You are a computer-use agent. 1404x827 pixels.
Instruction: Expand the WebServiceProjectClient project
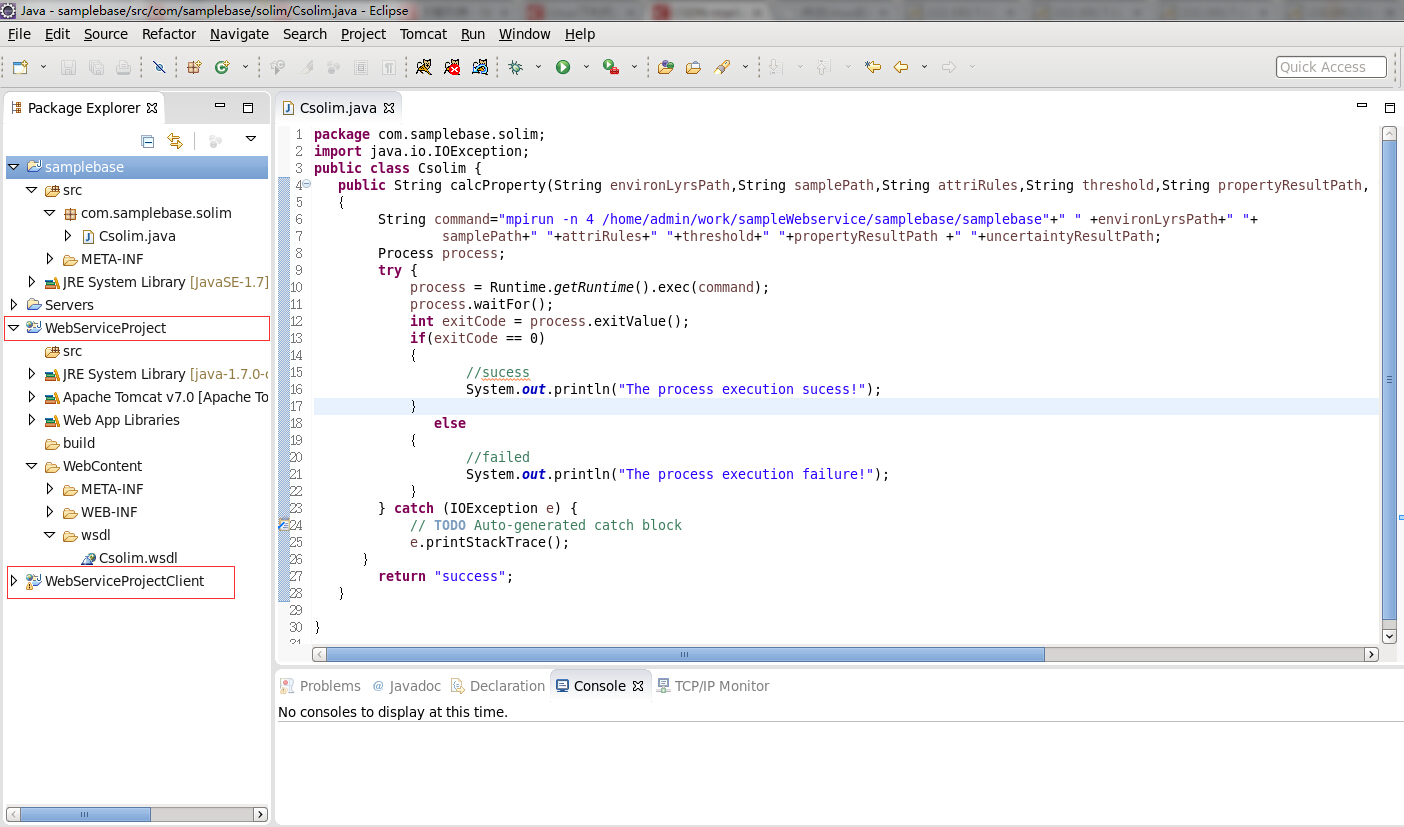tap(14, 580)
